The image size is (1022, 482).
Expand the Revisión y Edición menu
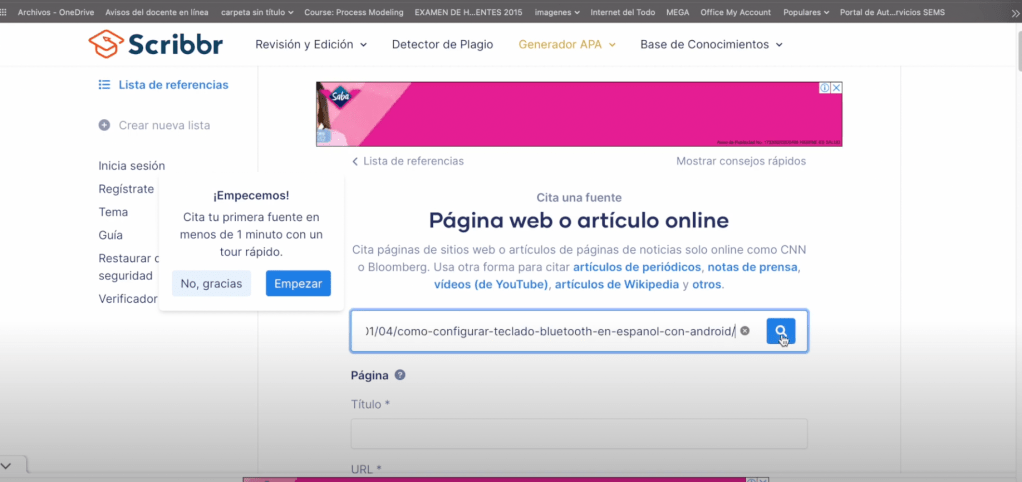(x=311, y=45)
